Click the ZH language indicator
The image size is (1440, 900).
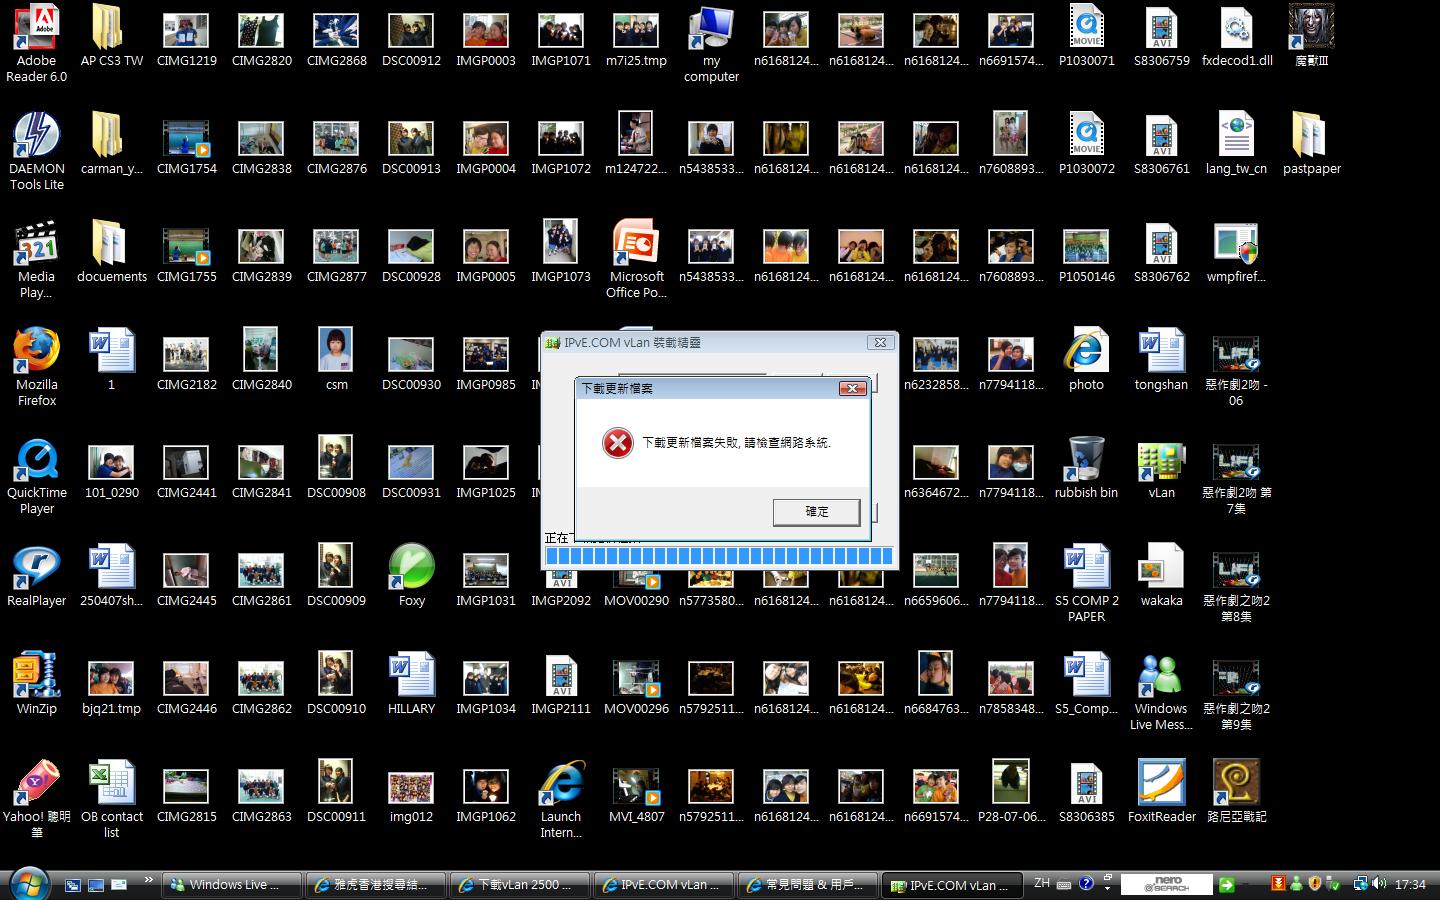point(1042,883)
